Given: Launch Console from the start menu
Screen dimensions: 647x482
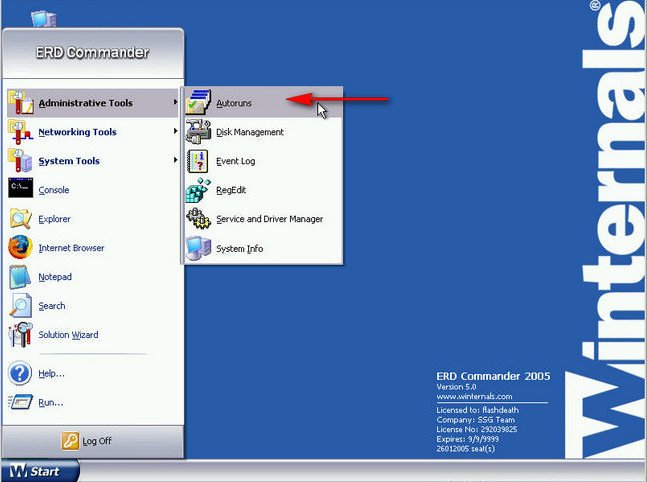Looking at the screenshot, I should click(93, 190).
